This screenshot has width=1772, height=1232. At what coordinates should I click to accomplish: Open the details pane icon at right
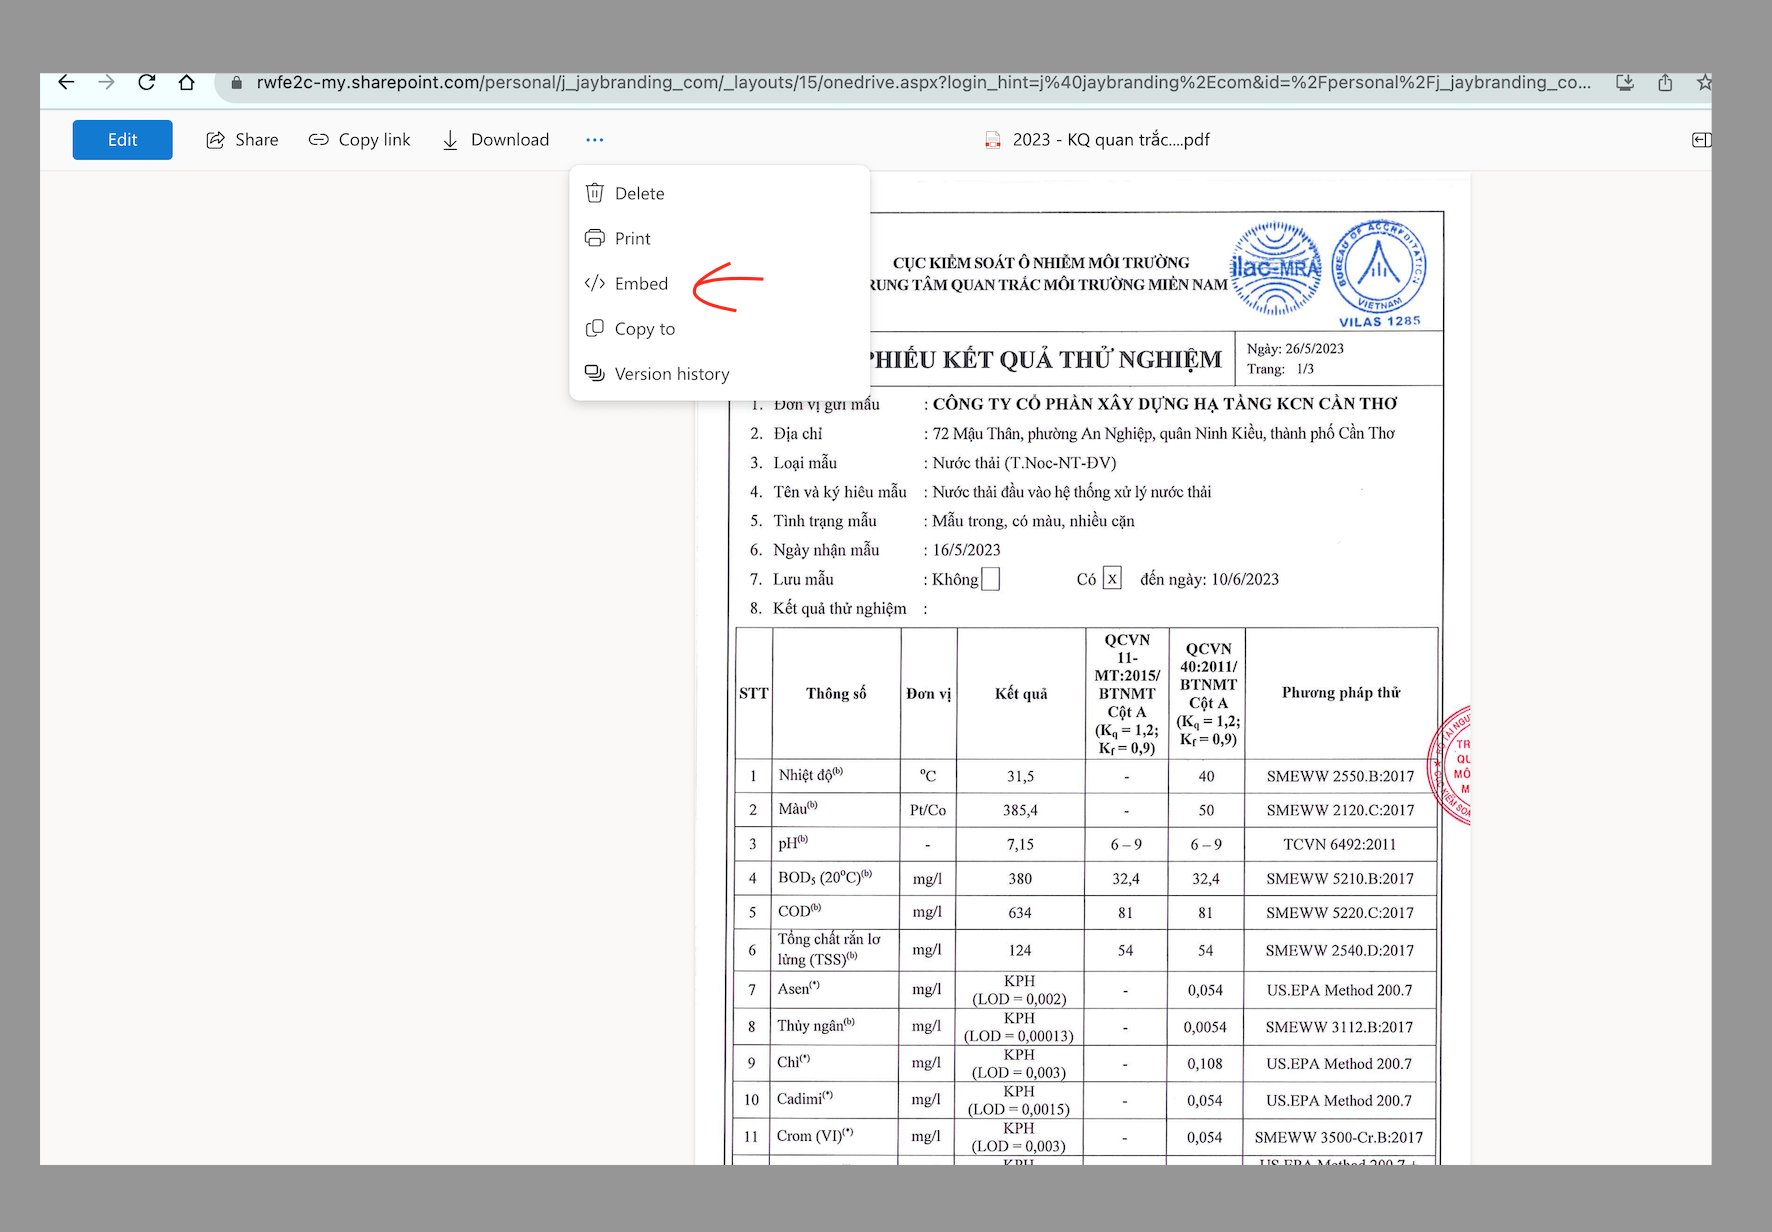pyautogui.click(x=1700, y=140)
